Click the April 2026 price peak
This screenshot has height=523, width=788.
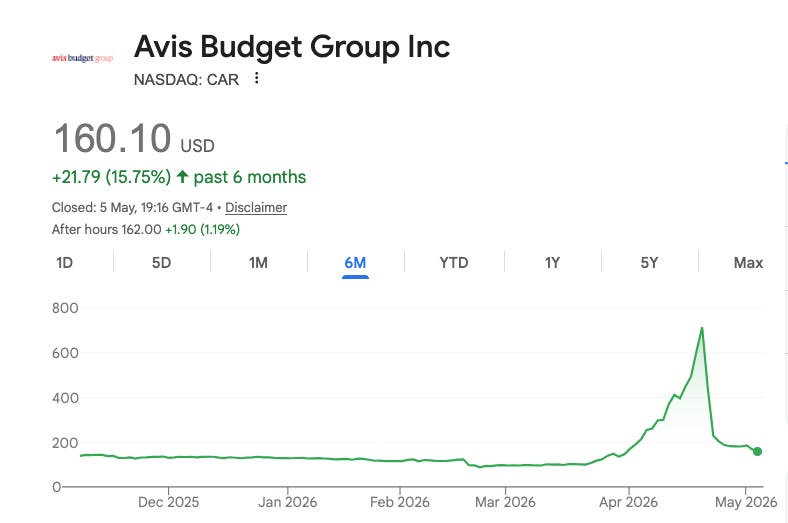702,329
